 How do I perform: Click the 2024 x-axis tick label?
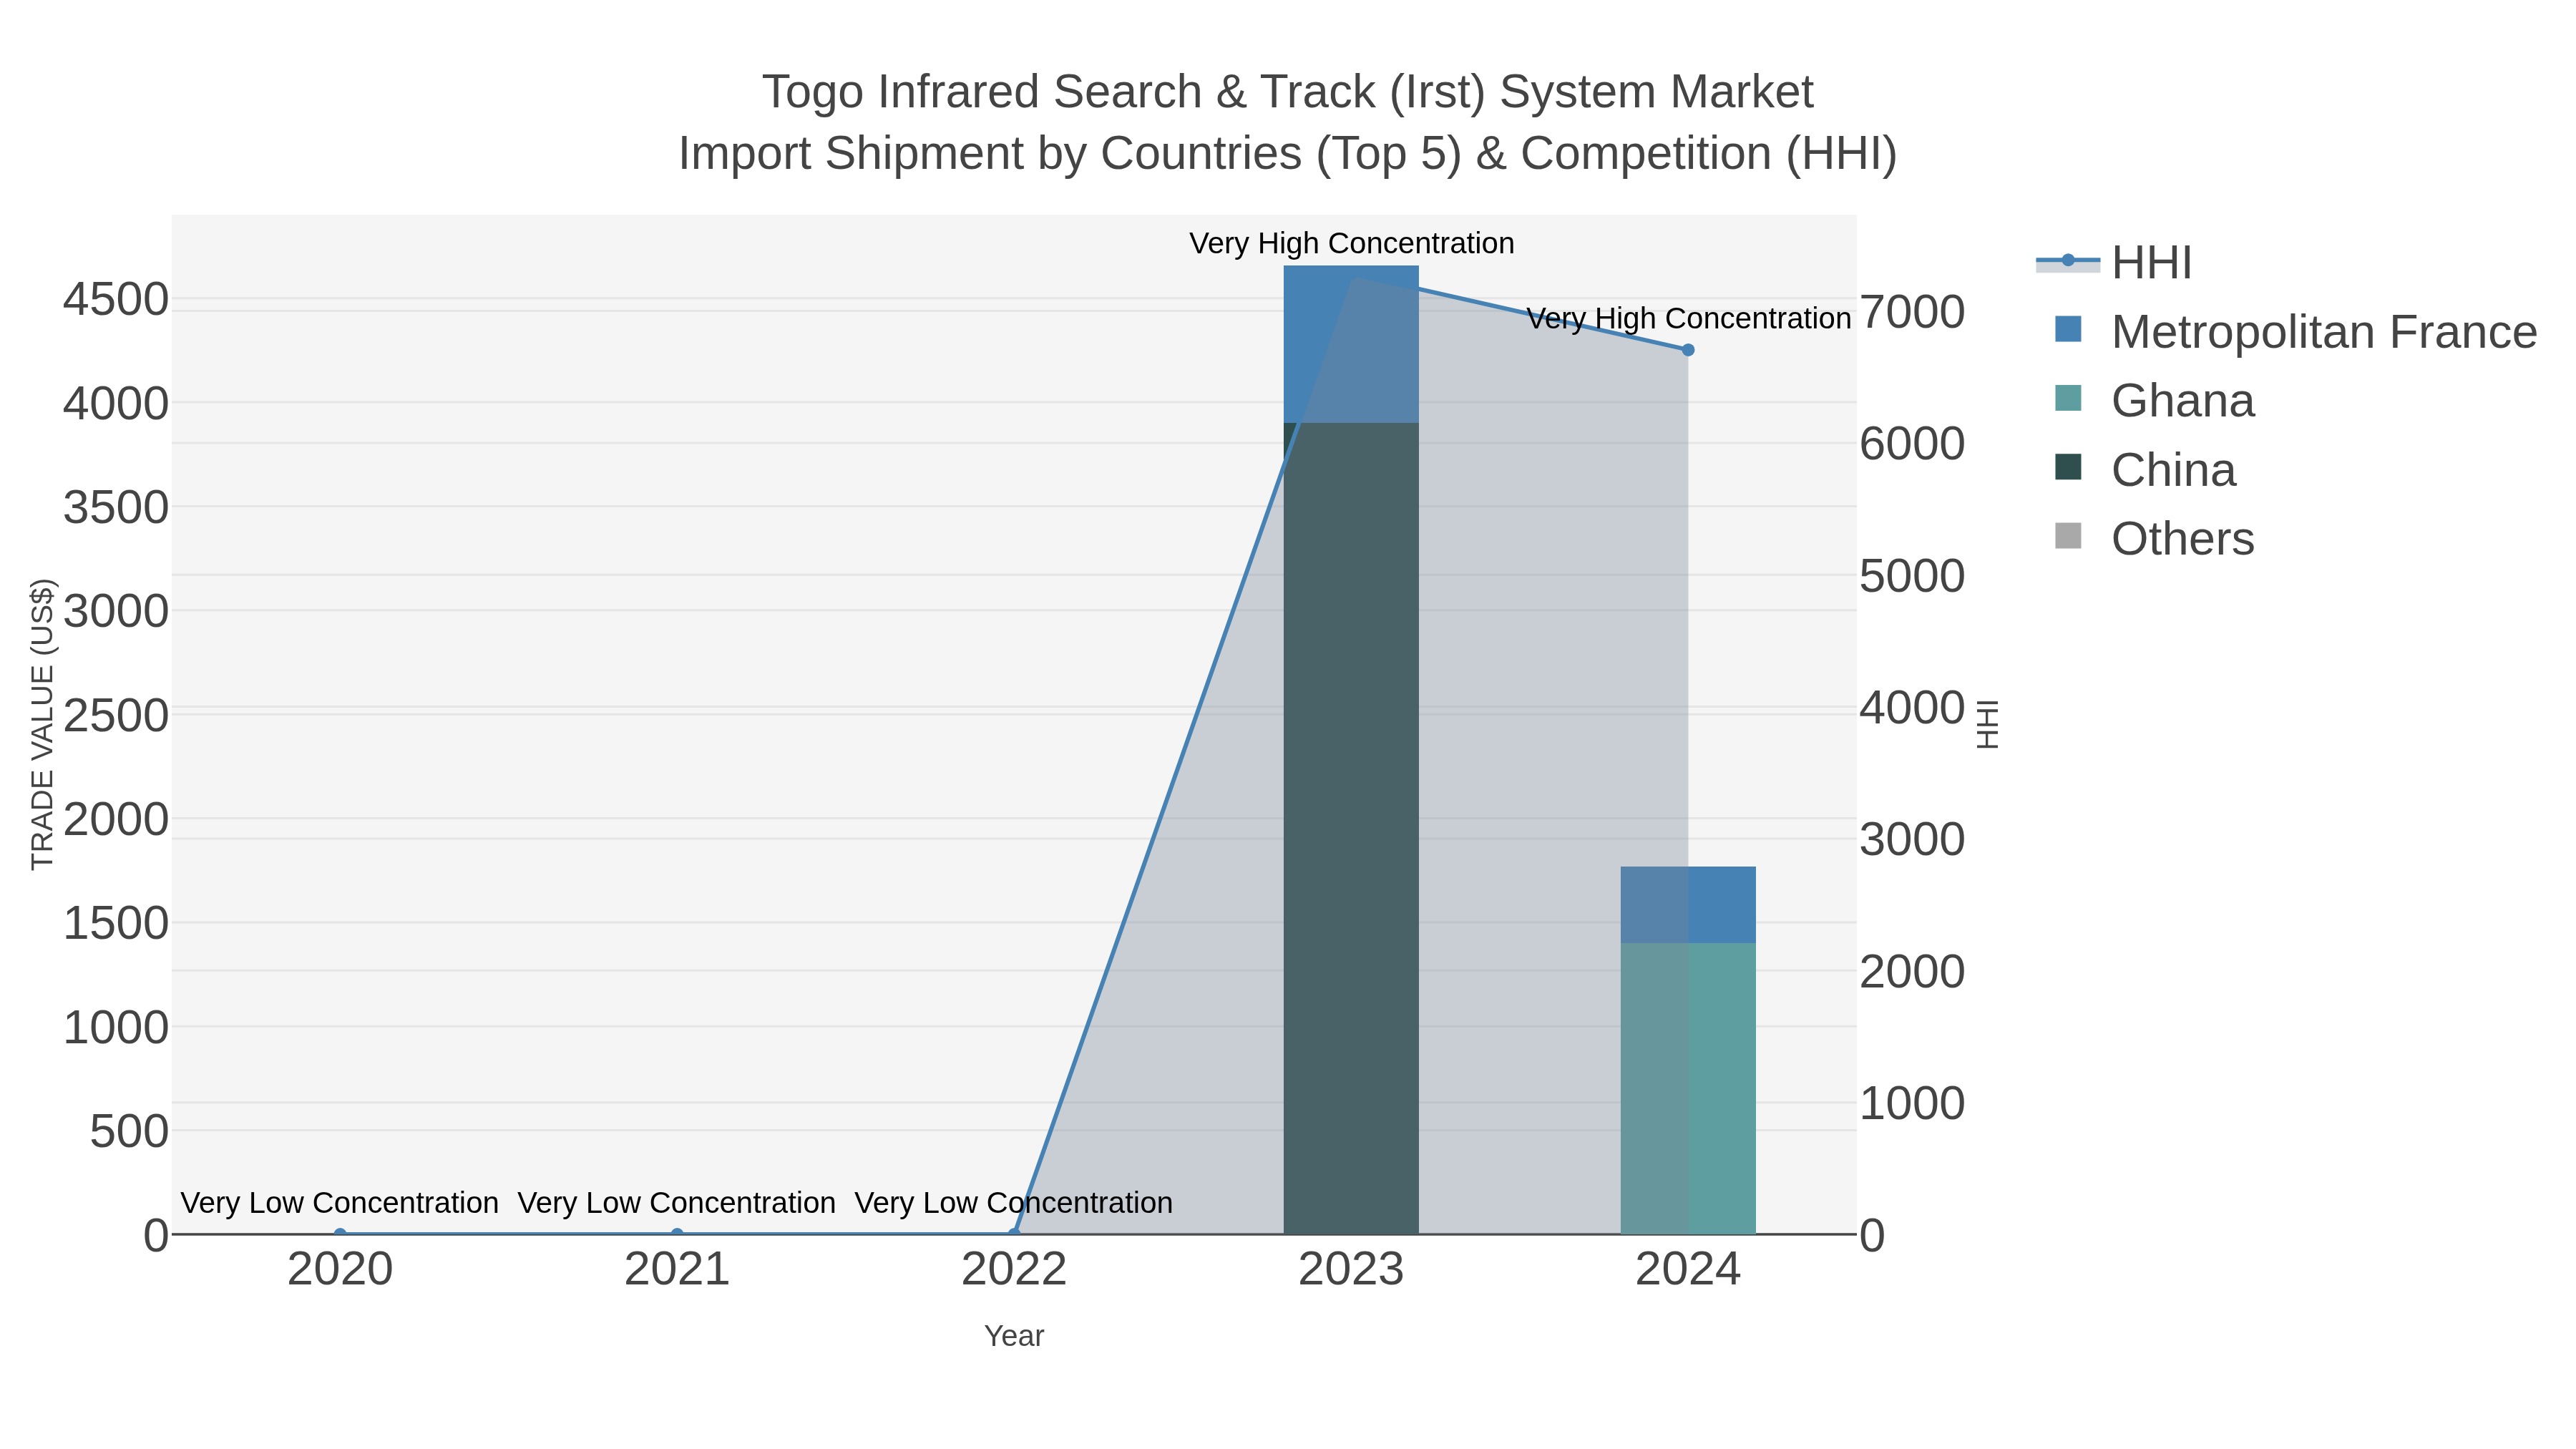point(1688,1270)
